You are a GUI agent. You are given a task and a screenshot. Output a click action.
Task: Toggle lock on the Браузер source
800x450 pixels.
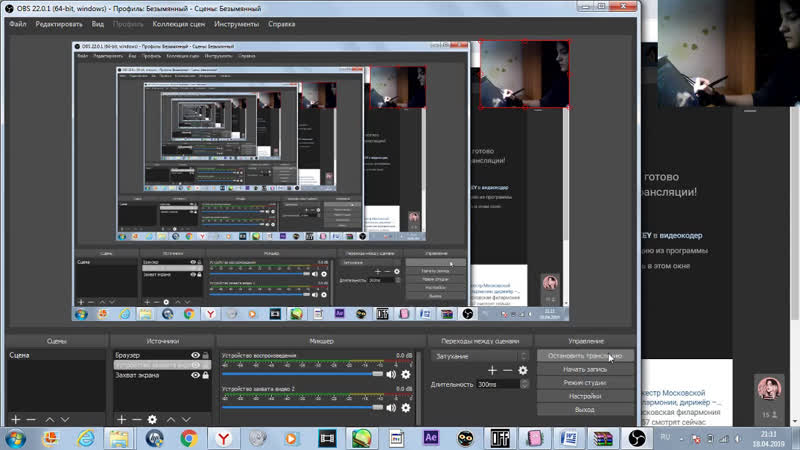coord(206,355)
